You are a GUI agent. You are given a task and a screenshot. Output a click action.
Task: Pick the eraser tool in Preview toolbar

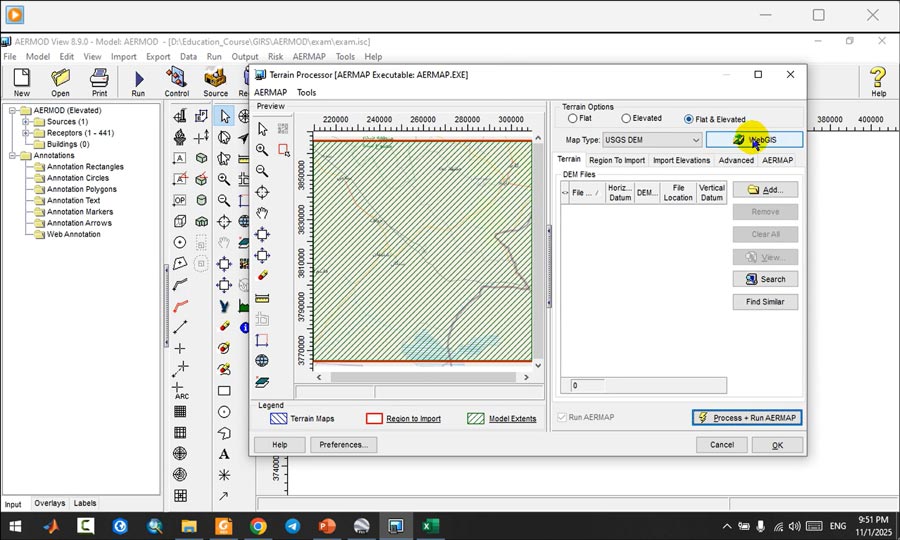[x=262, y=275]
